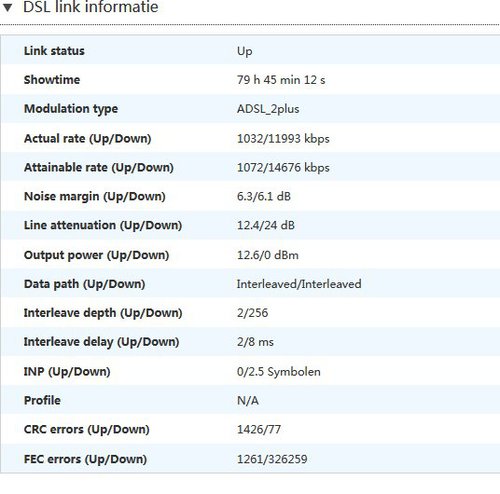500x494 pixels.
Task: Click the 1261/326259 FEC errors value
Action: point(272,459)
